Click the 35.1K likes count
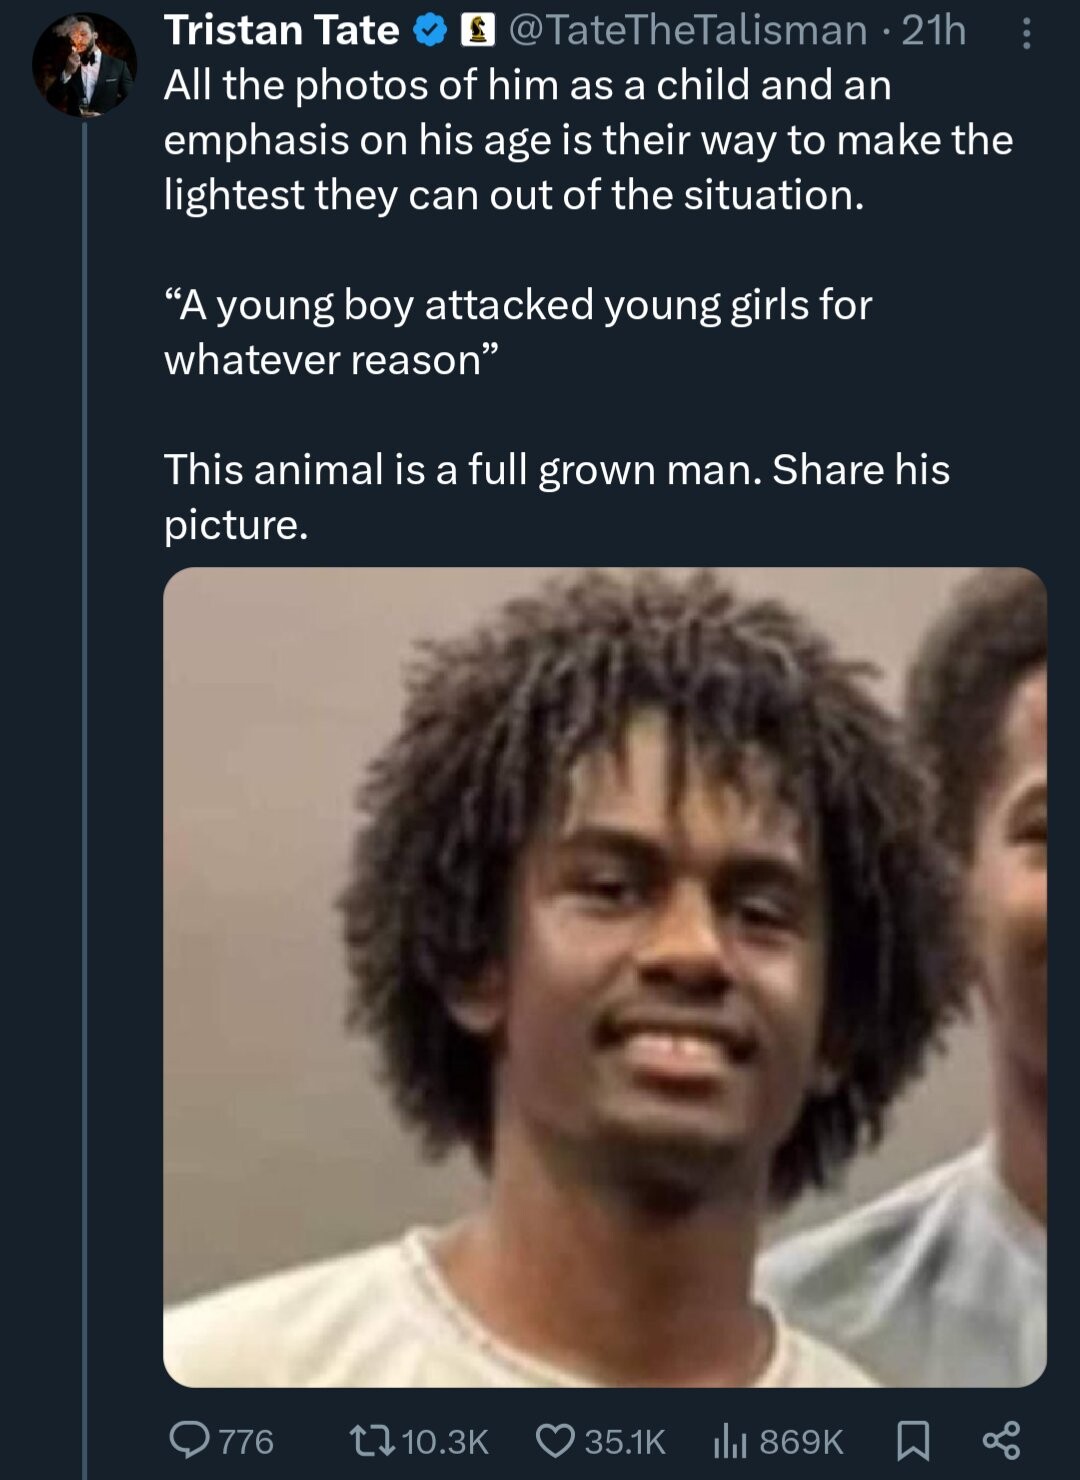 click(624, 1441)
